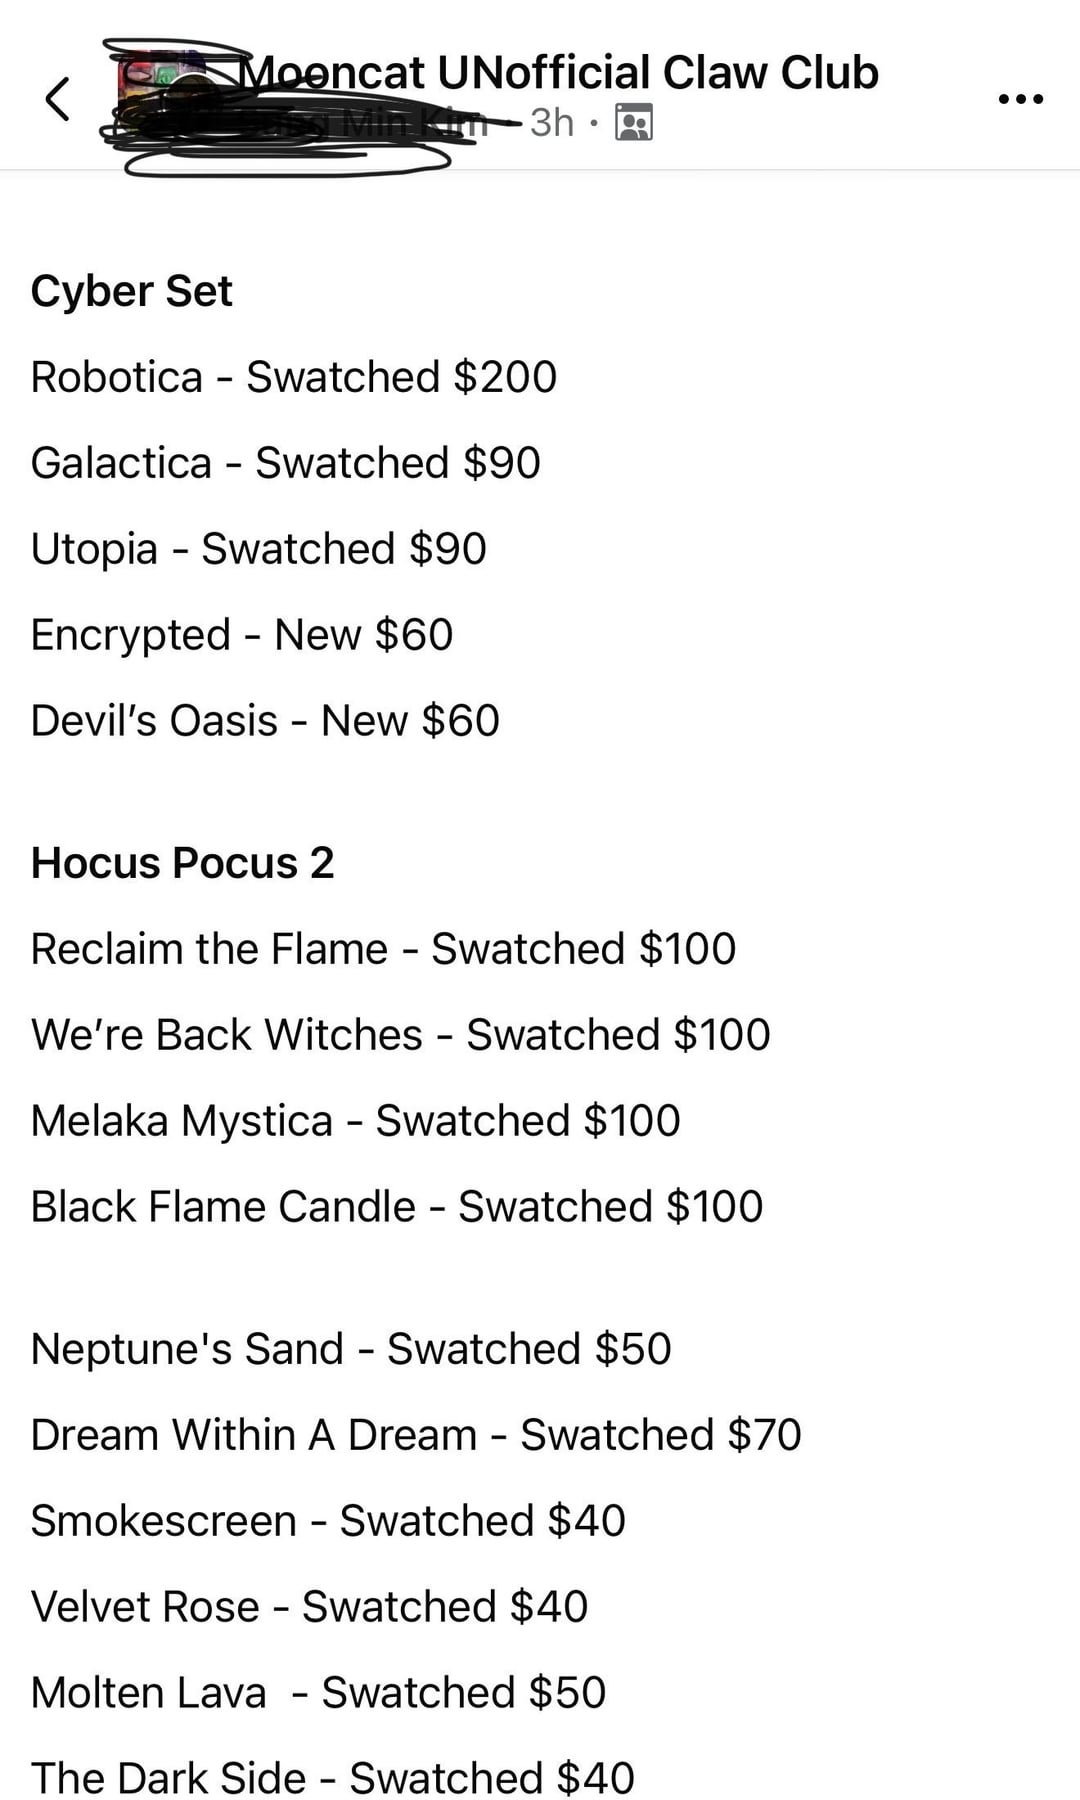Image resolution: width=1080 pixels, height=1800 pixels.
Task: Select Molten Lava Swatched $50 line
Action: (x=318, y=1693)
